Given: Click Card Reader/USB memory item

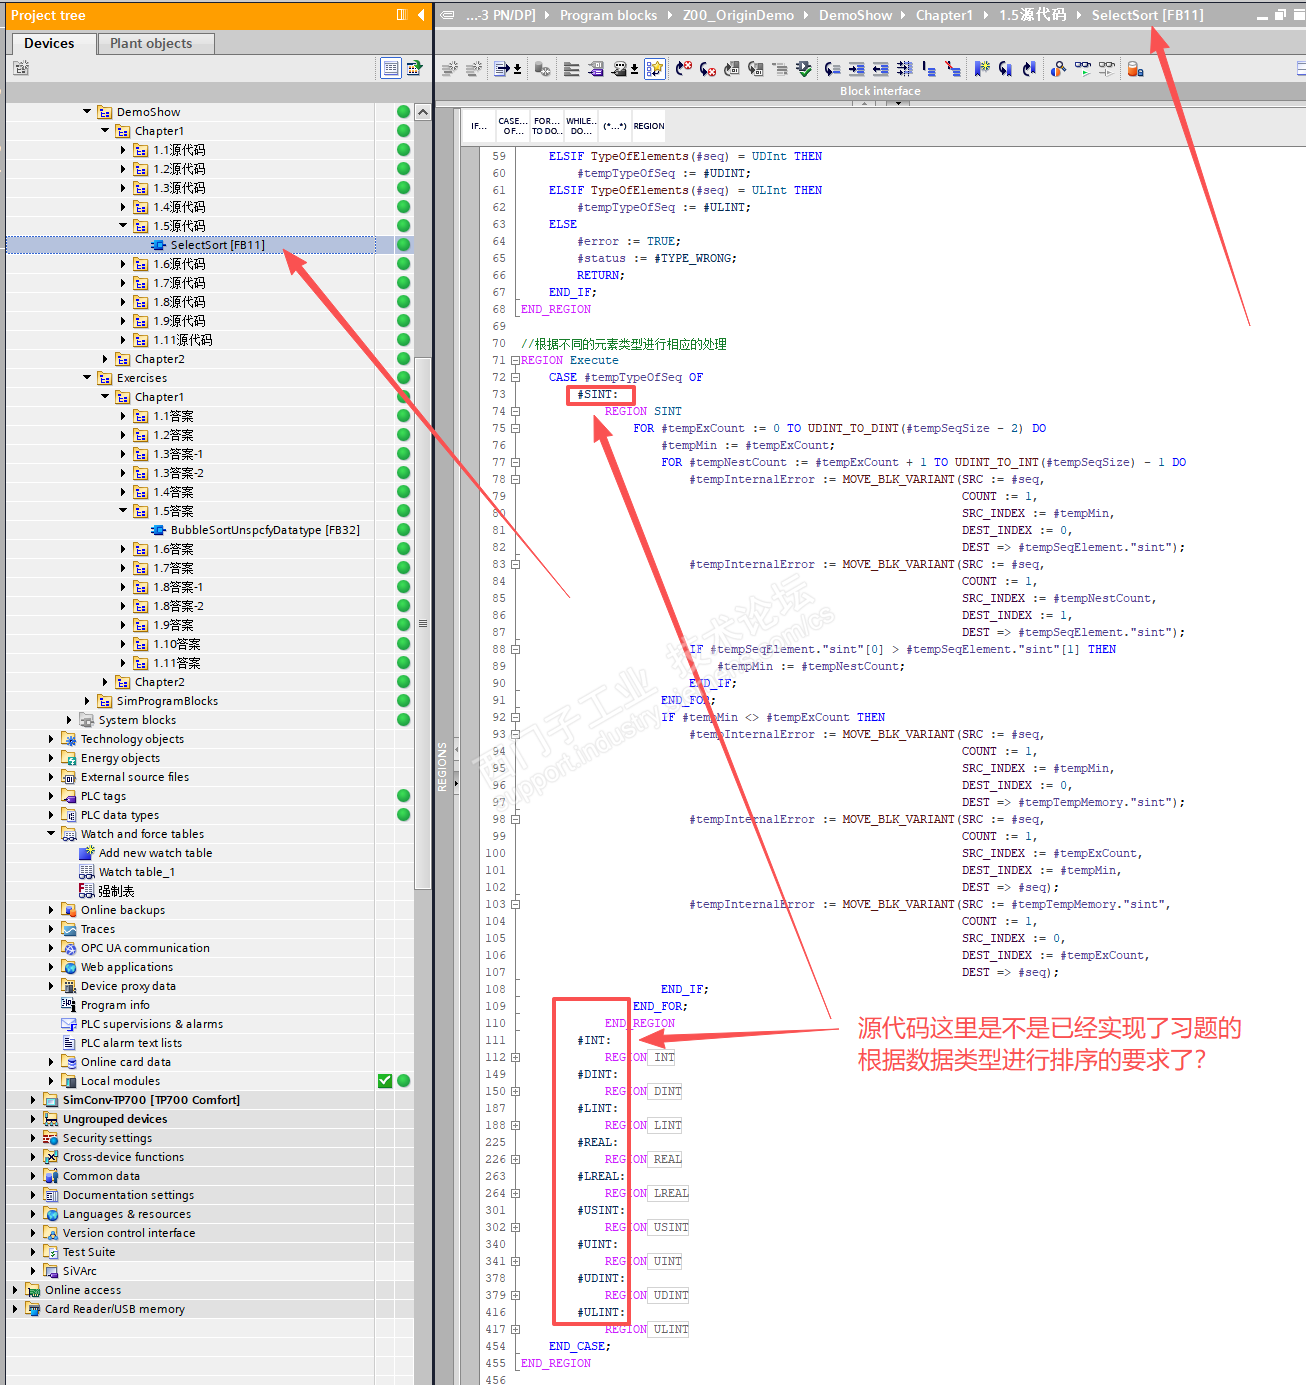Looking at the screenshot, I should [114, 1309].
